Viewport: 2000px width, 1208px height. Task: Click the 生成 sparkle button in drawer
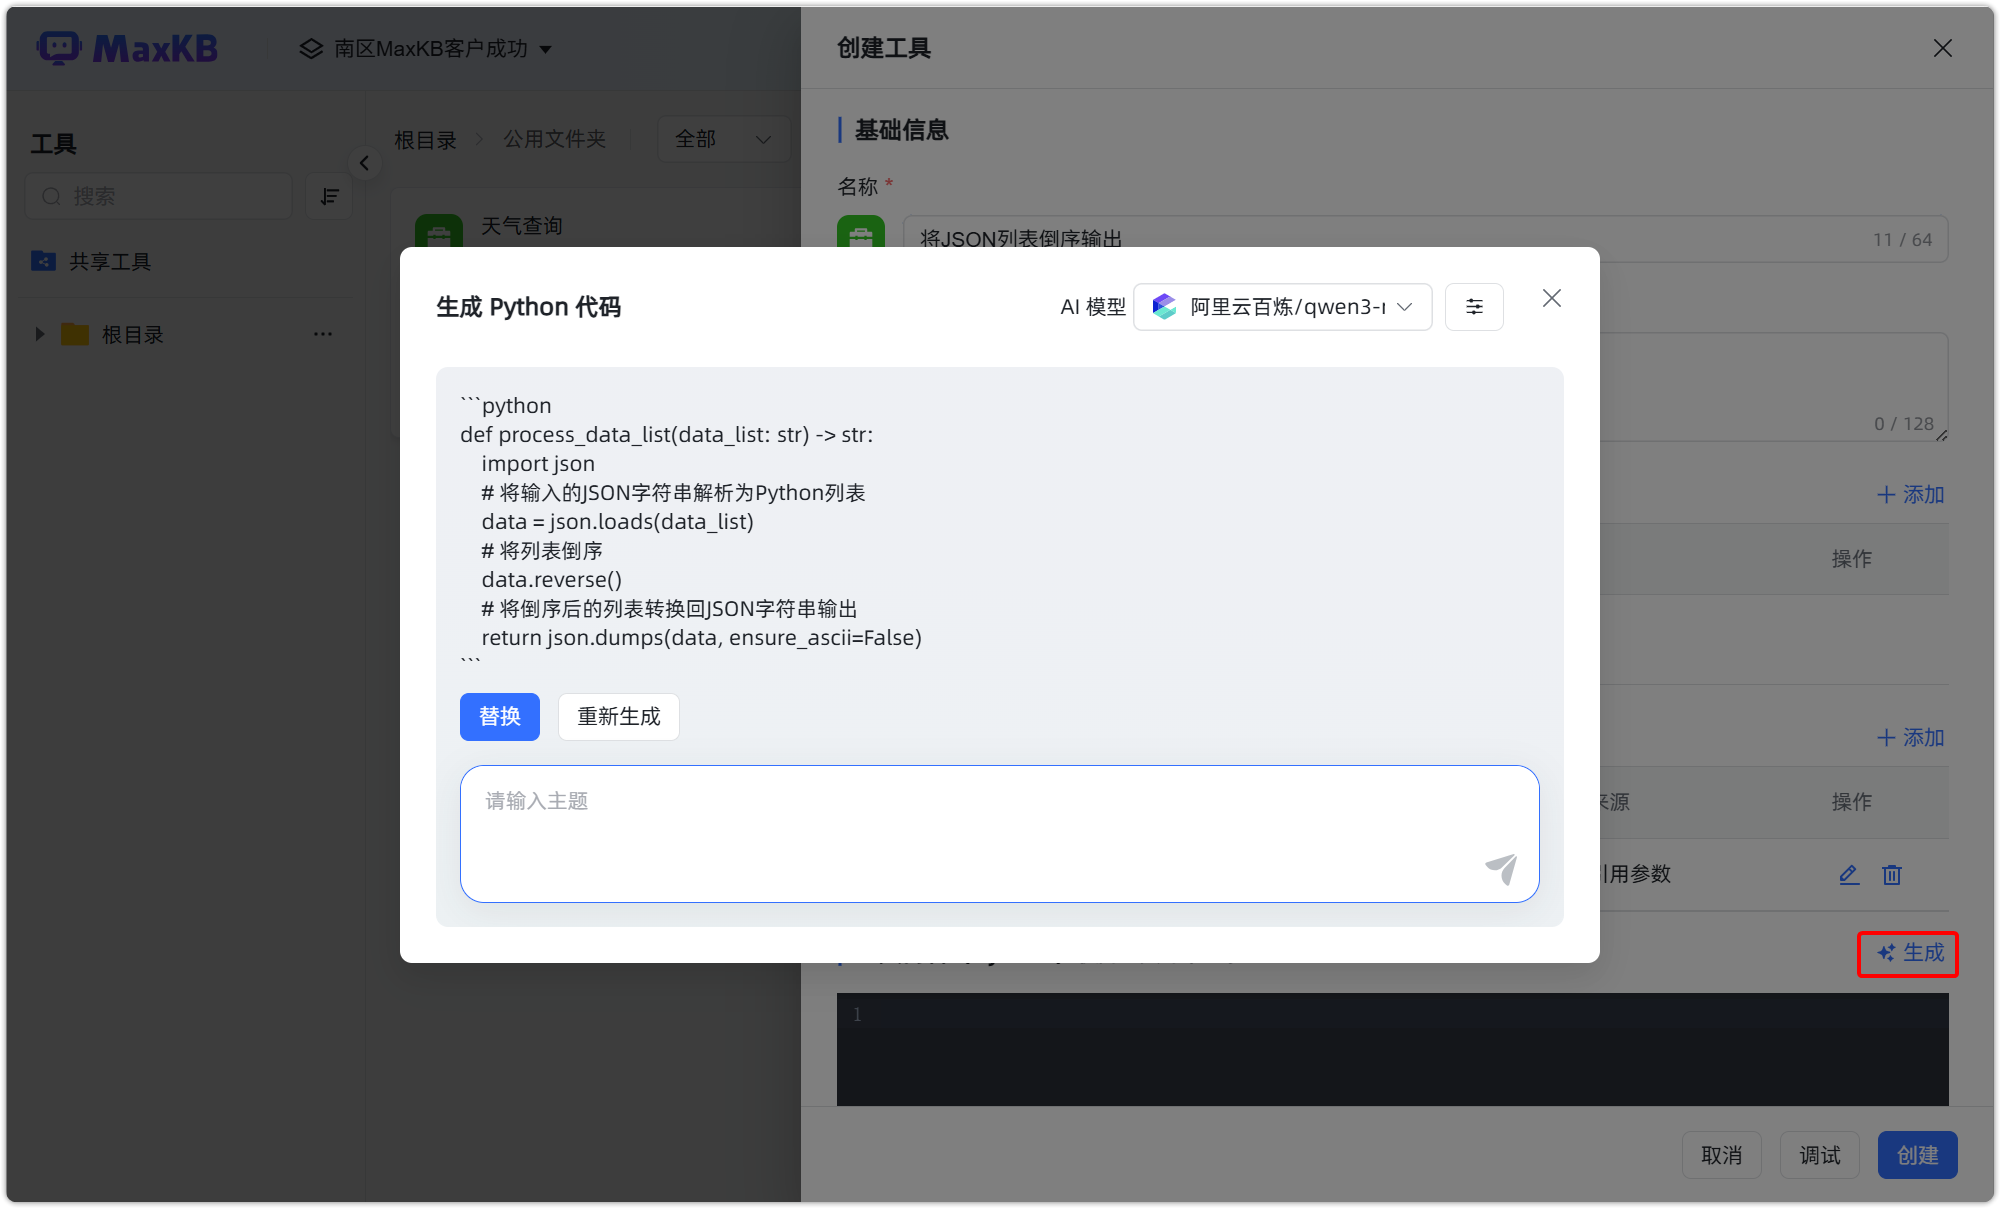[1908, 953]
